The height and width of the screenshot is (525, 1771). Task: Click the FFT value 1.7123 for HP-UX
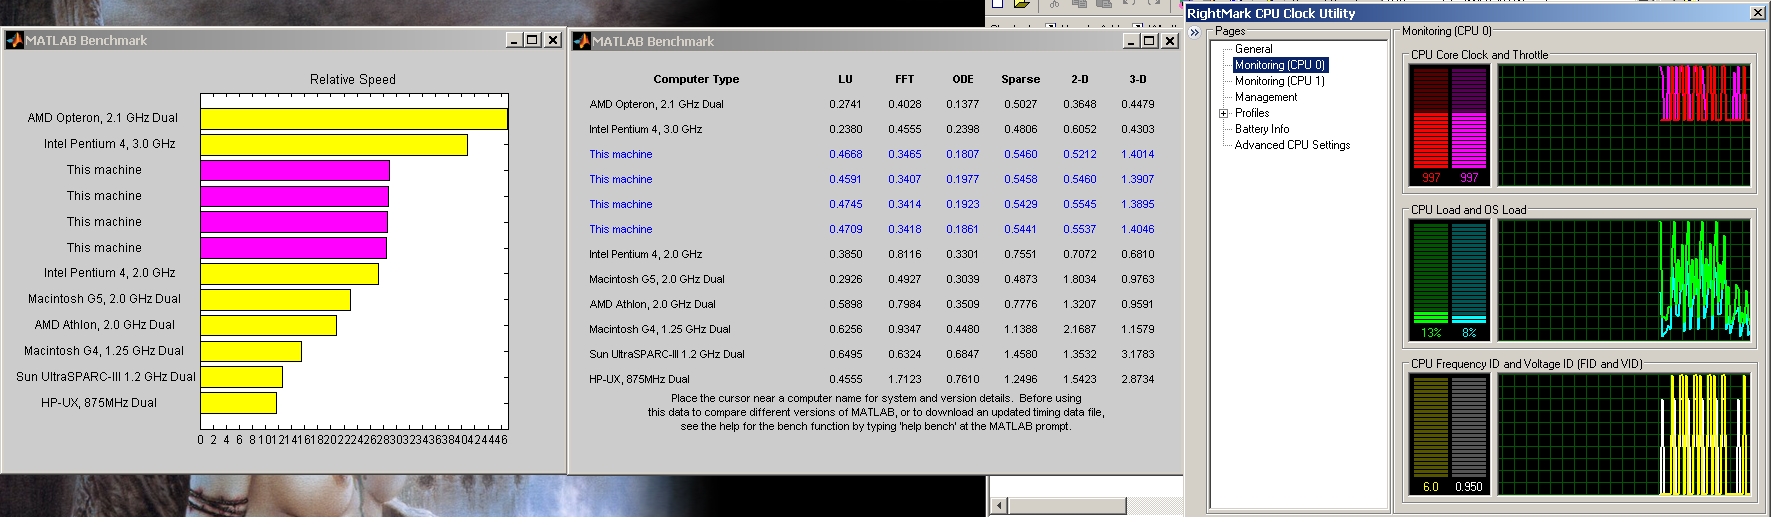pyautogui.click(x=904, y=379)
